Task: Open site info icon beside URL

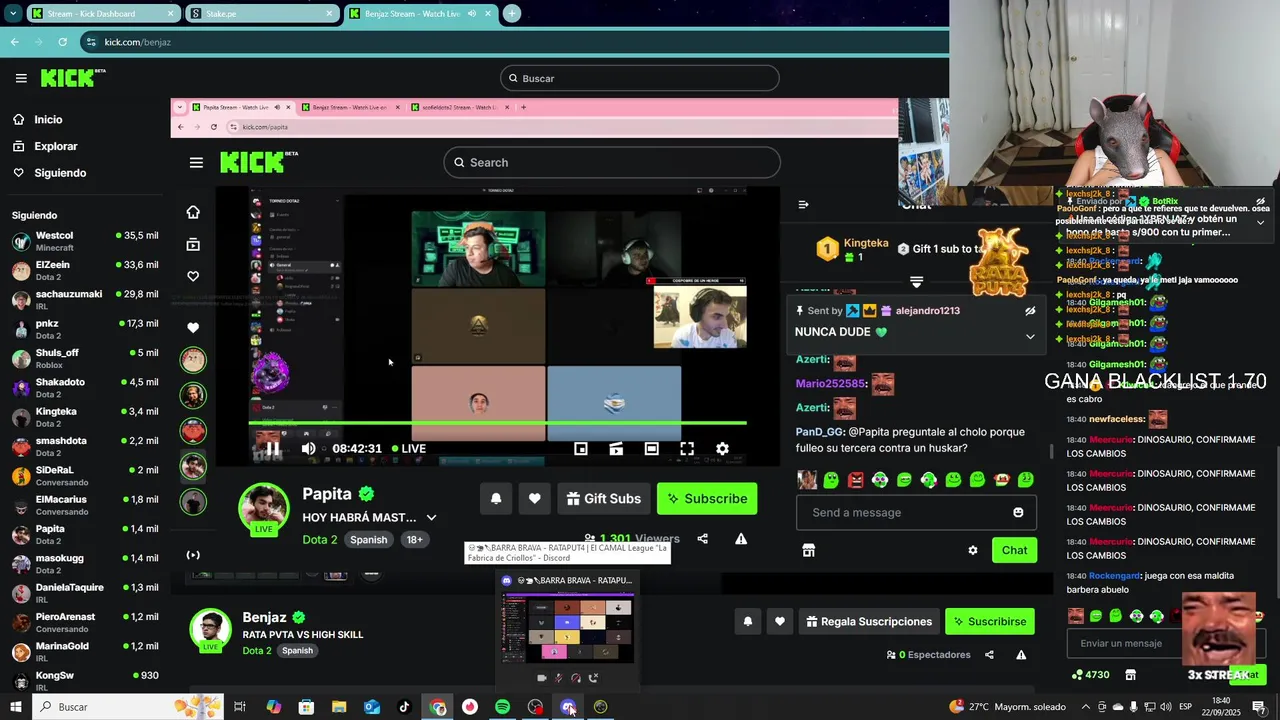Action: (x=91, y=42)
